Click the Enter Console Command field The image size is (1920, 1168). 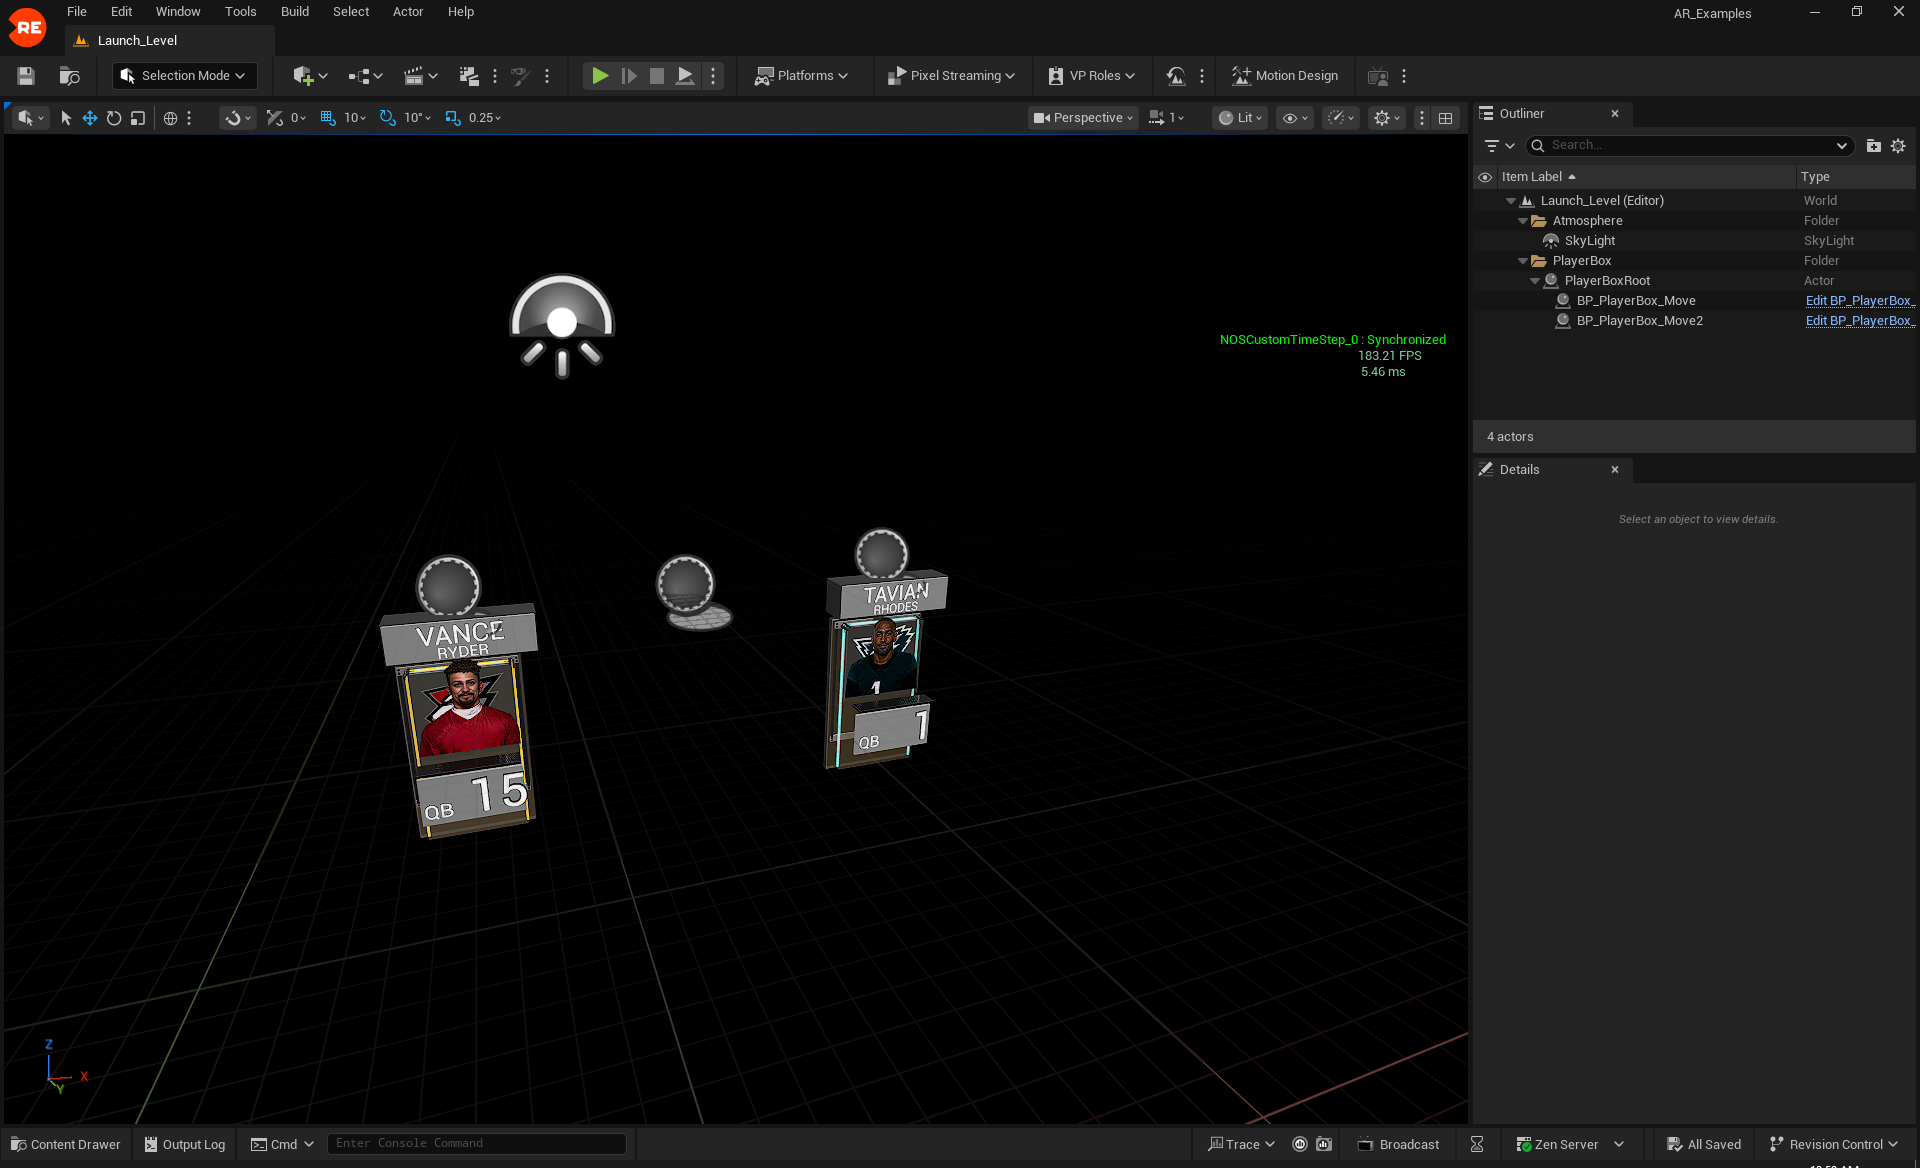pyautogui.click(x=477, y=1143)
